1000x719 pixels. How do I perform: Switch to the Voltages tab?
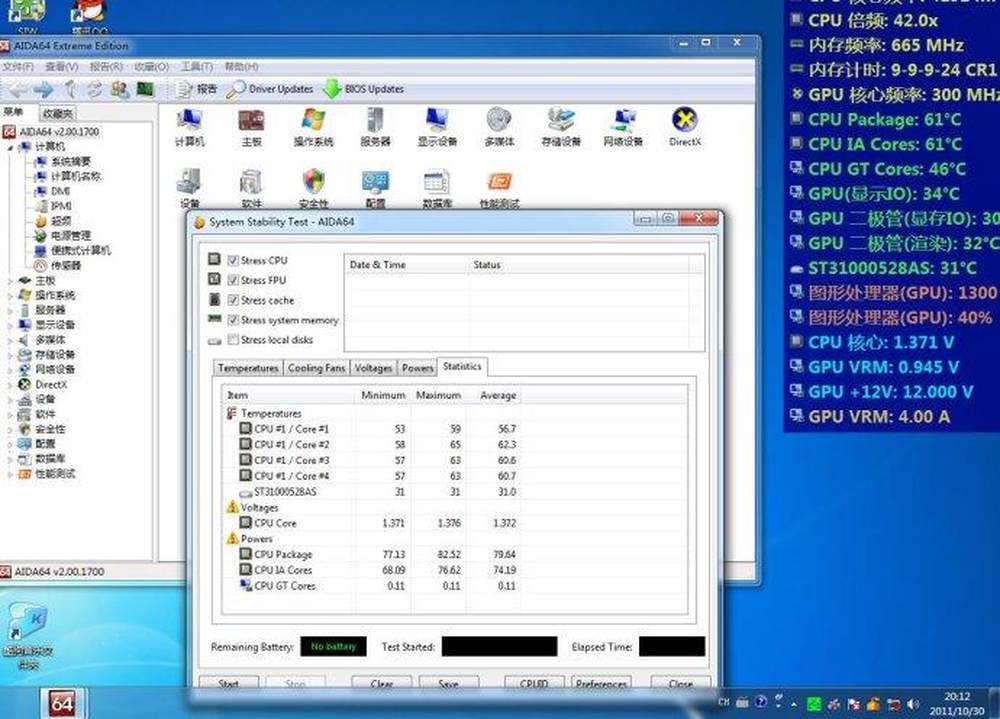(x=373, y=368)
